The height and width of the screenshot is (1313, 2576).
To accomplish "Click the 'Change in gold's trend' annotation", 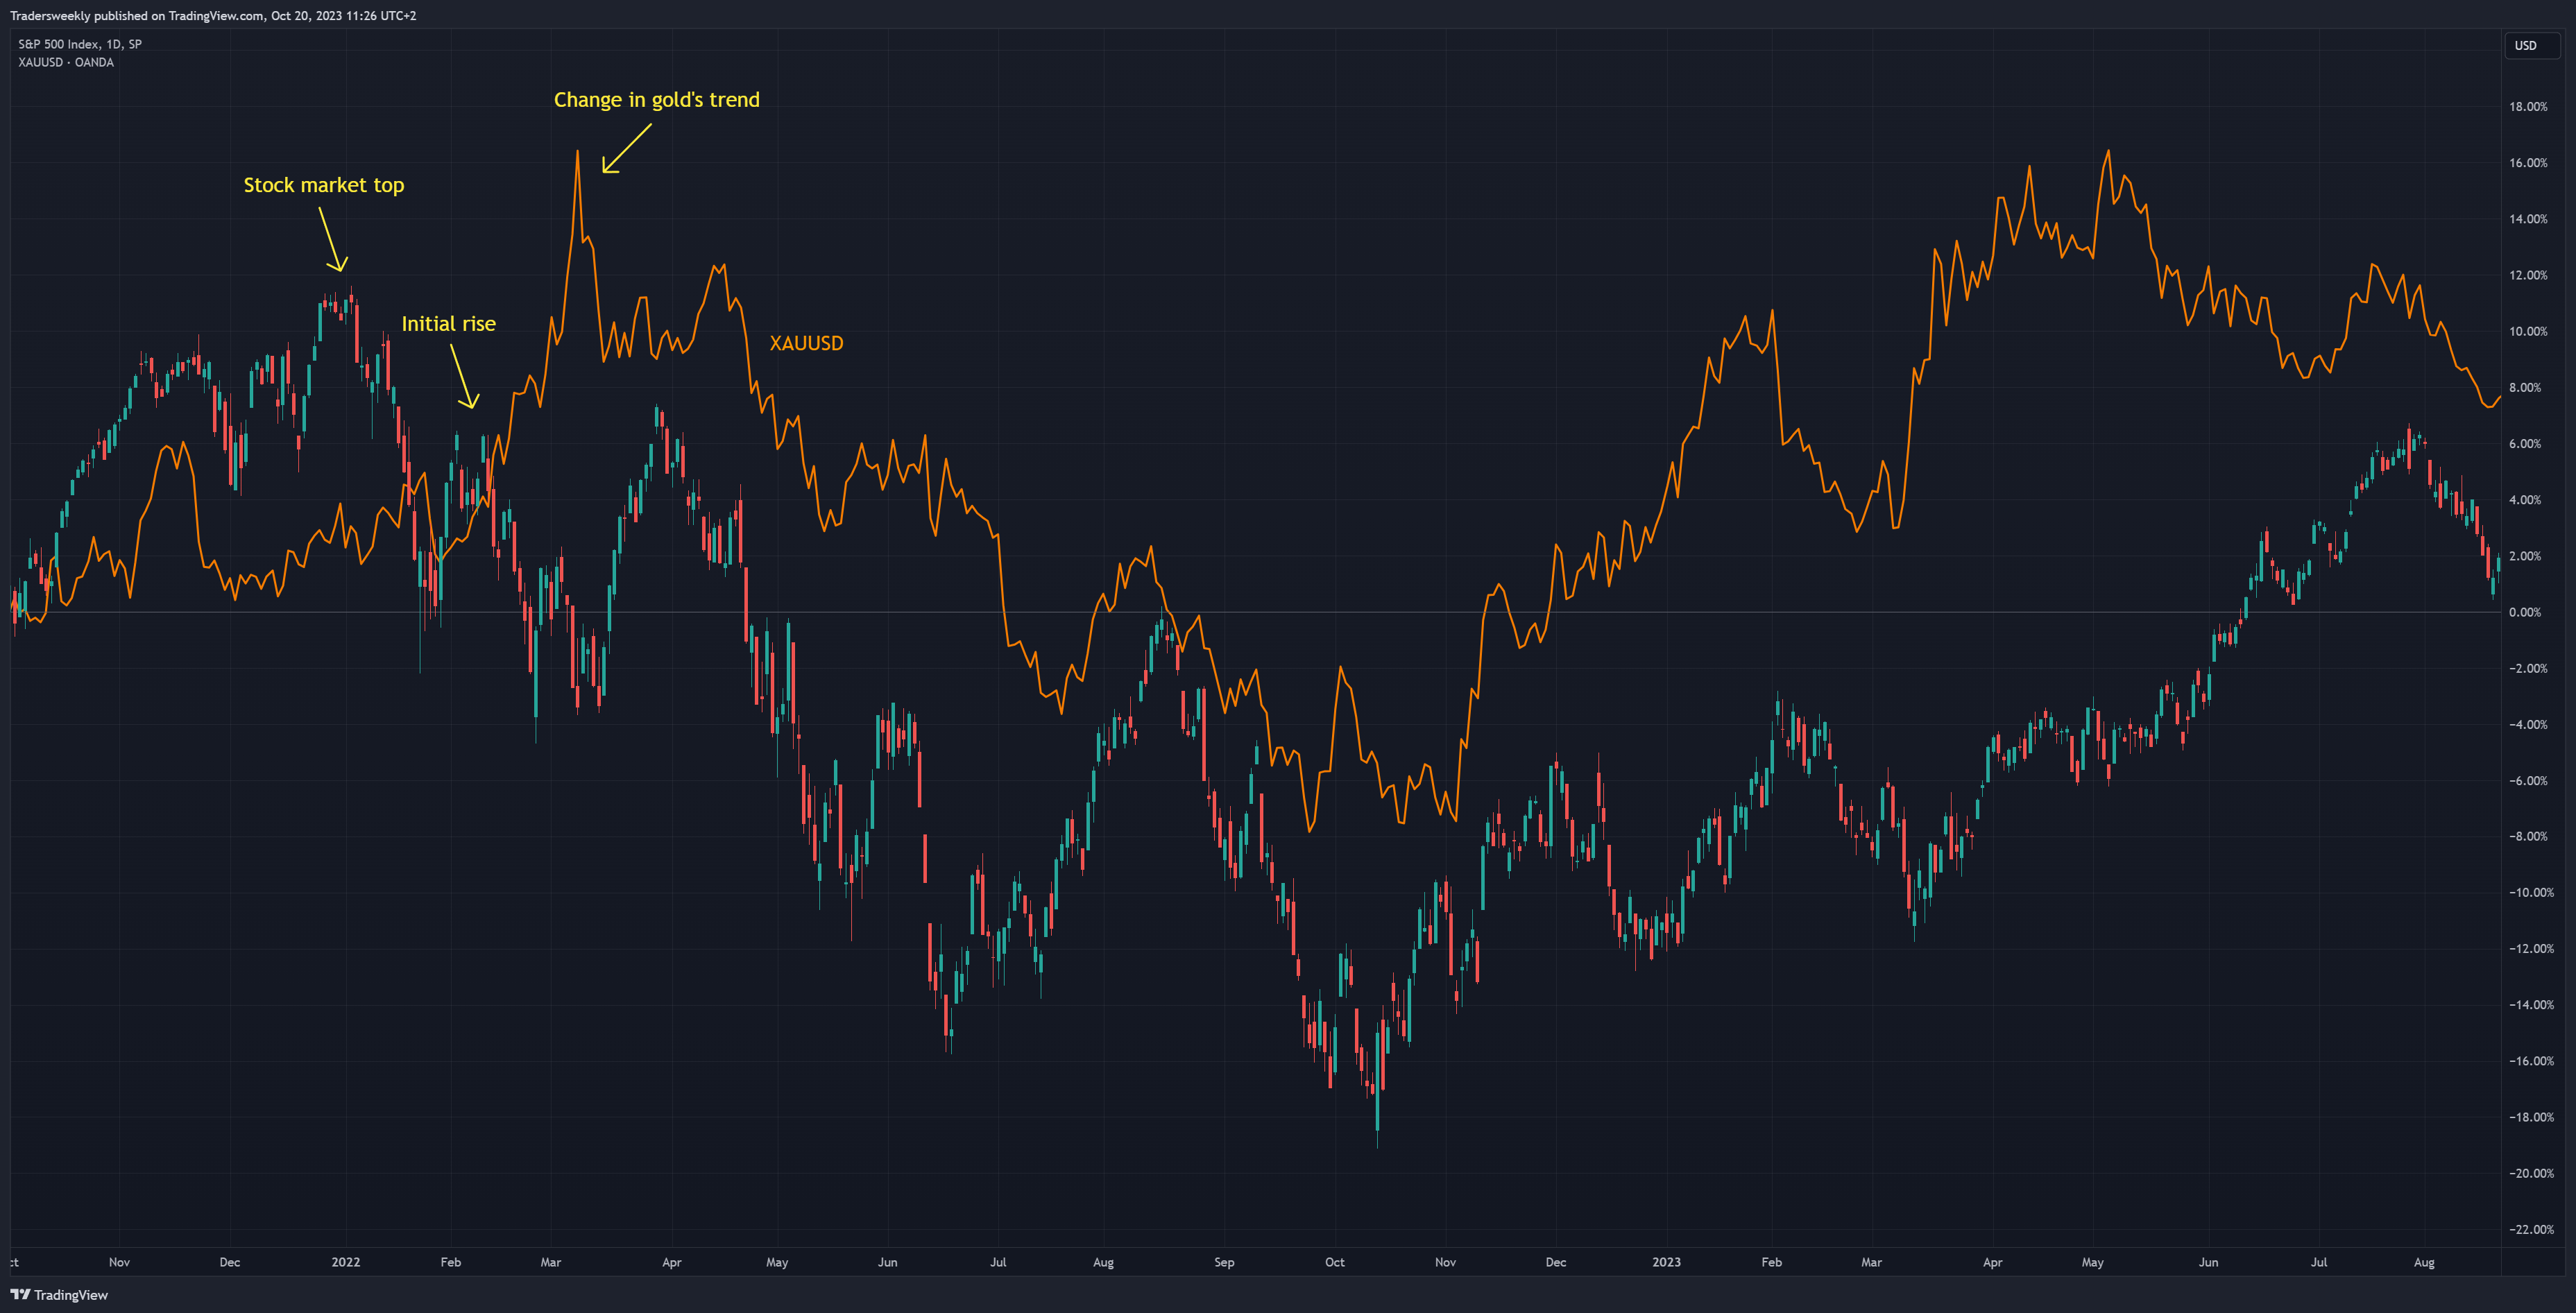I will click(657, 100).
